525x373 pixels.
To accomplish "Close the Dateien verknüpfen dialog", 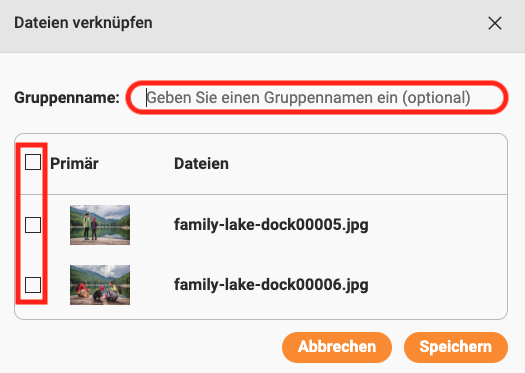I will [x=495, y=23].
